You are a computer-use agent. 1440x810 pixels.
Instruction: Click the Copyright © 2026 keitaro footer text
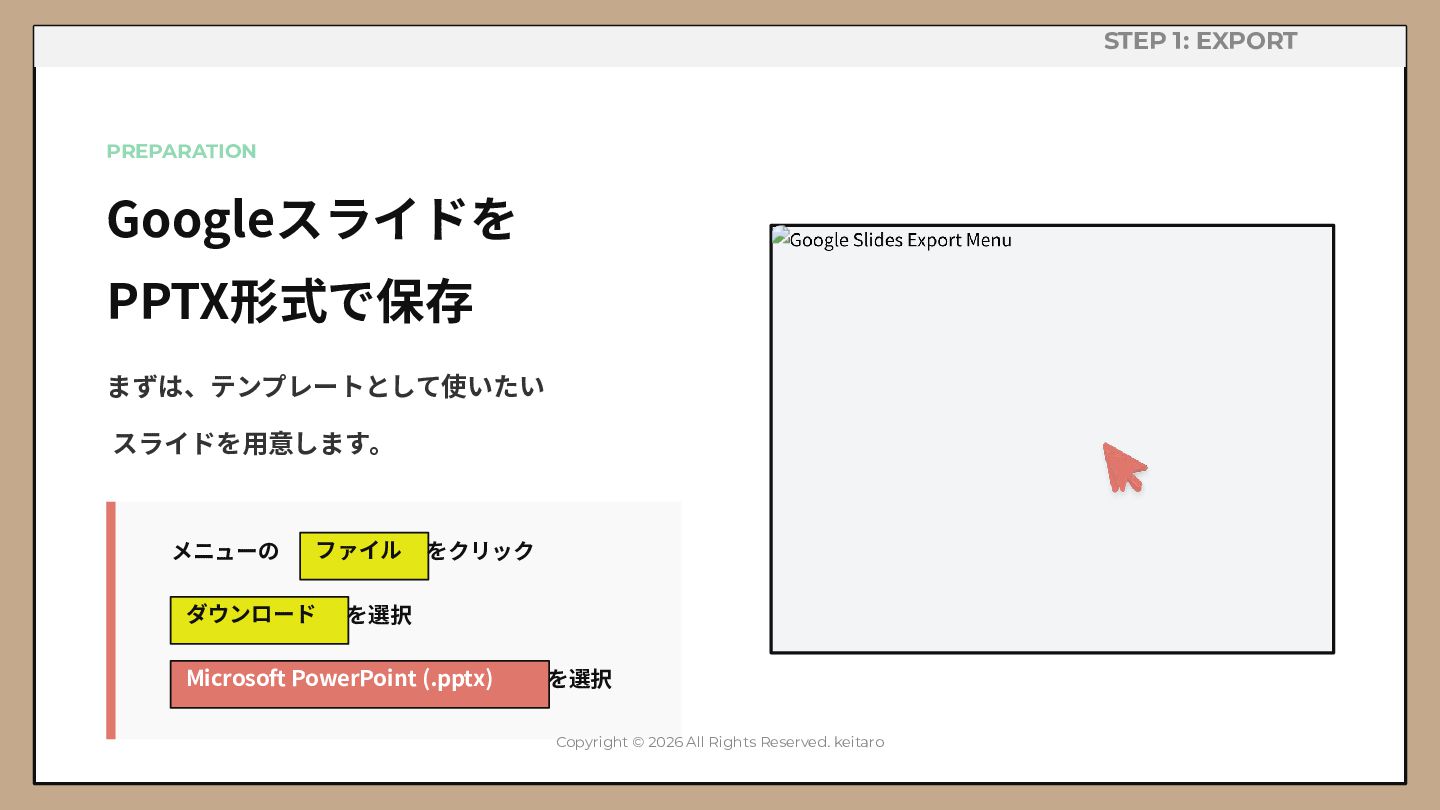click(x=720, y=742)
